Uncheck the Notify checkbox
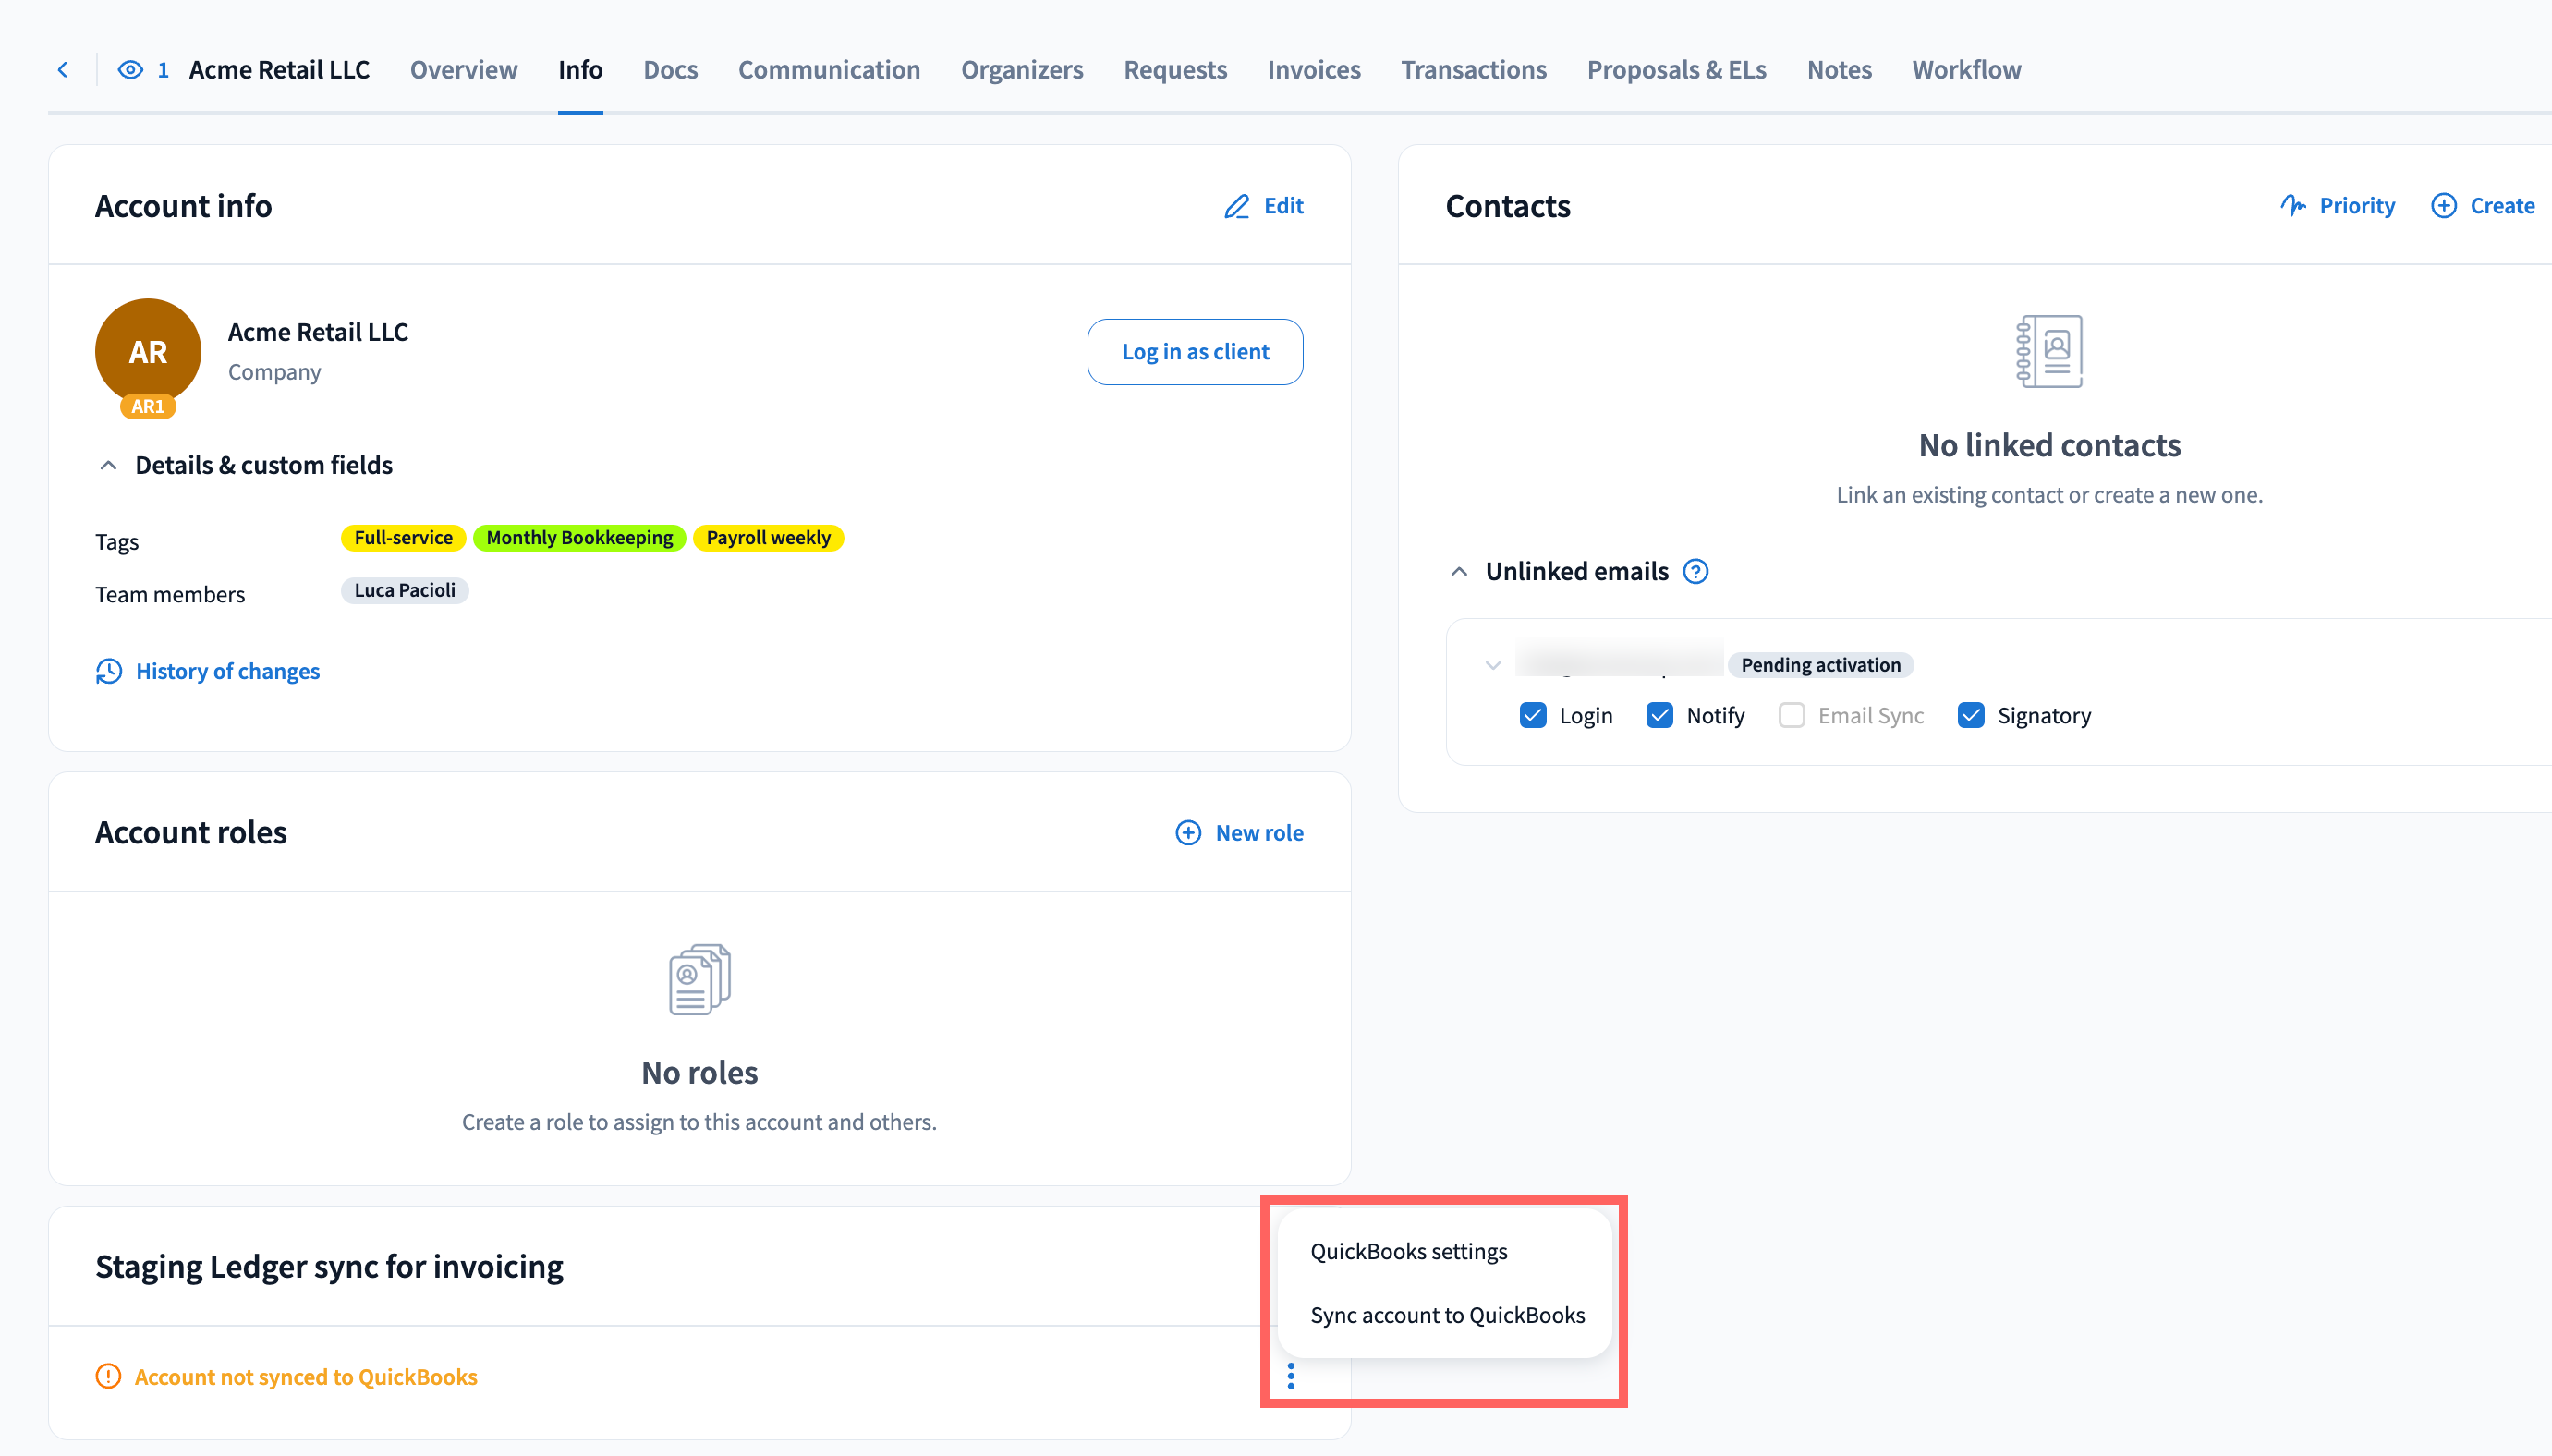The width and height of the screenshot is (2552, 1456). [1660, 715]
